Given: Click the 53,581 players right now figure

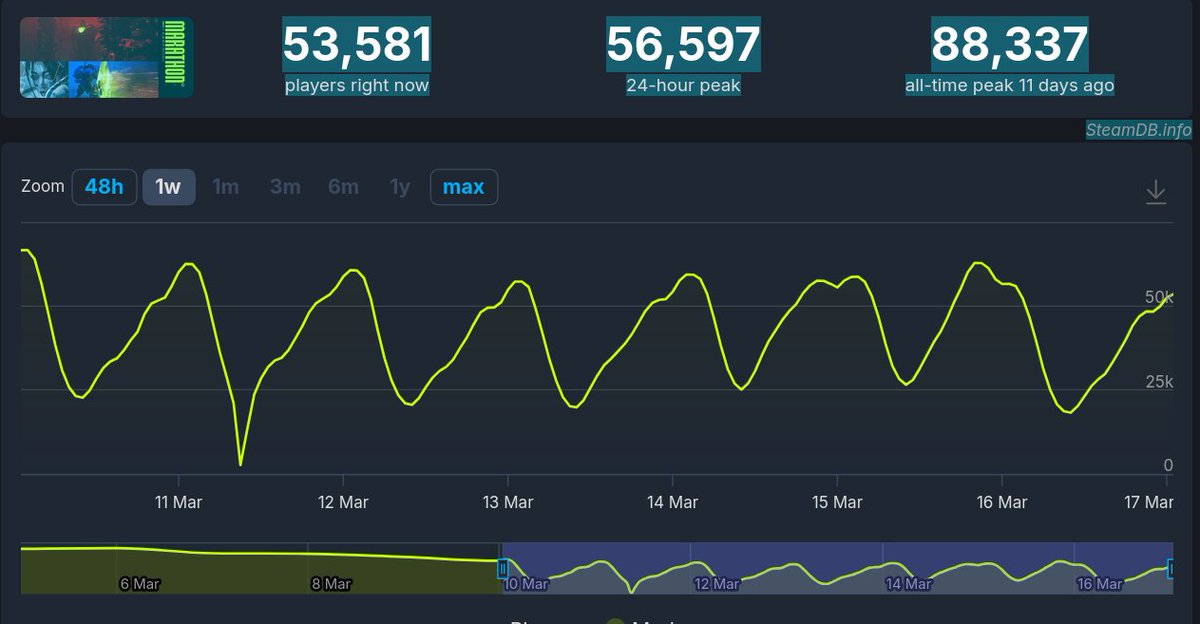Looking at the screenshot, I should [x=357, y=44].
